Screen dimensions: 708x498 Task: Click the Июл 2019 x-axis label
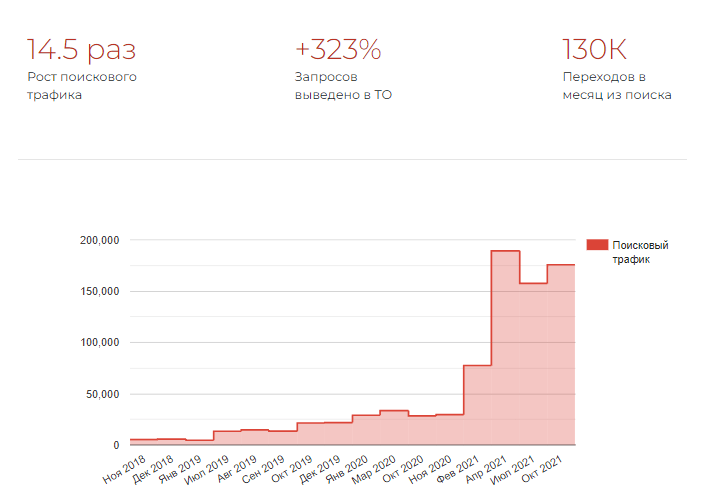pos(206,470)
